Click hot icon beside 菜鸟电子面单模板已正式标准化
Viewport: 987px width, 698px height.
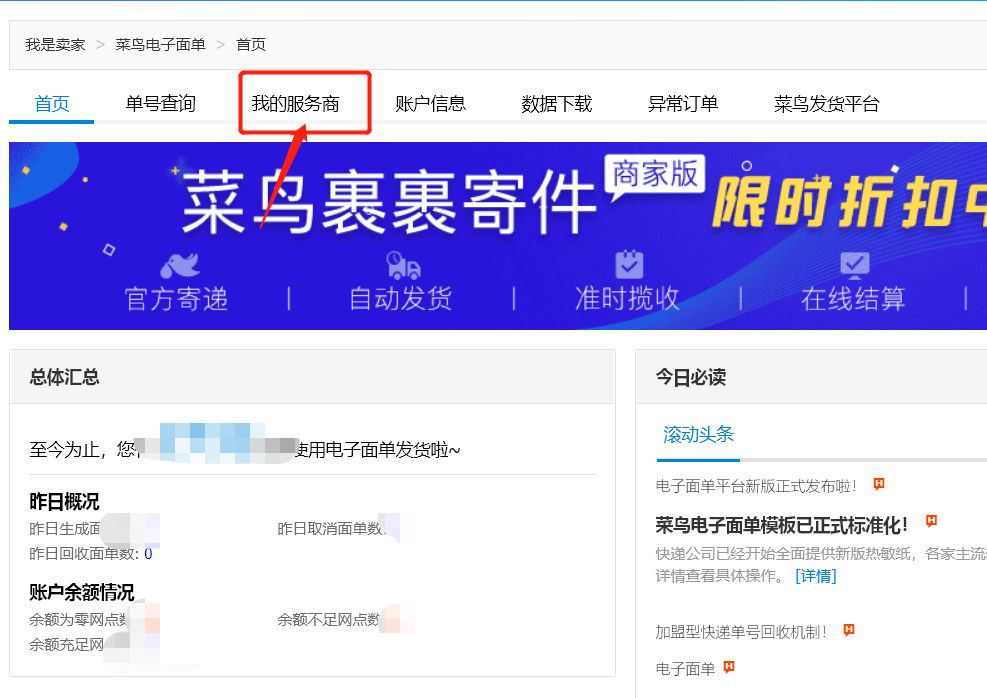click(x=932, y=521)
